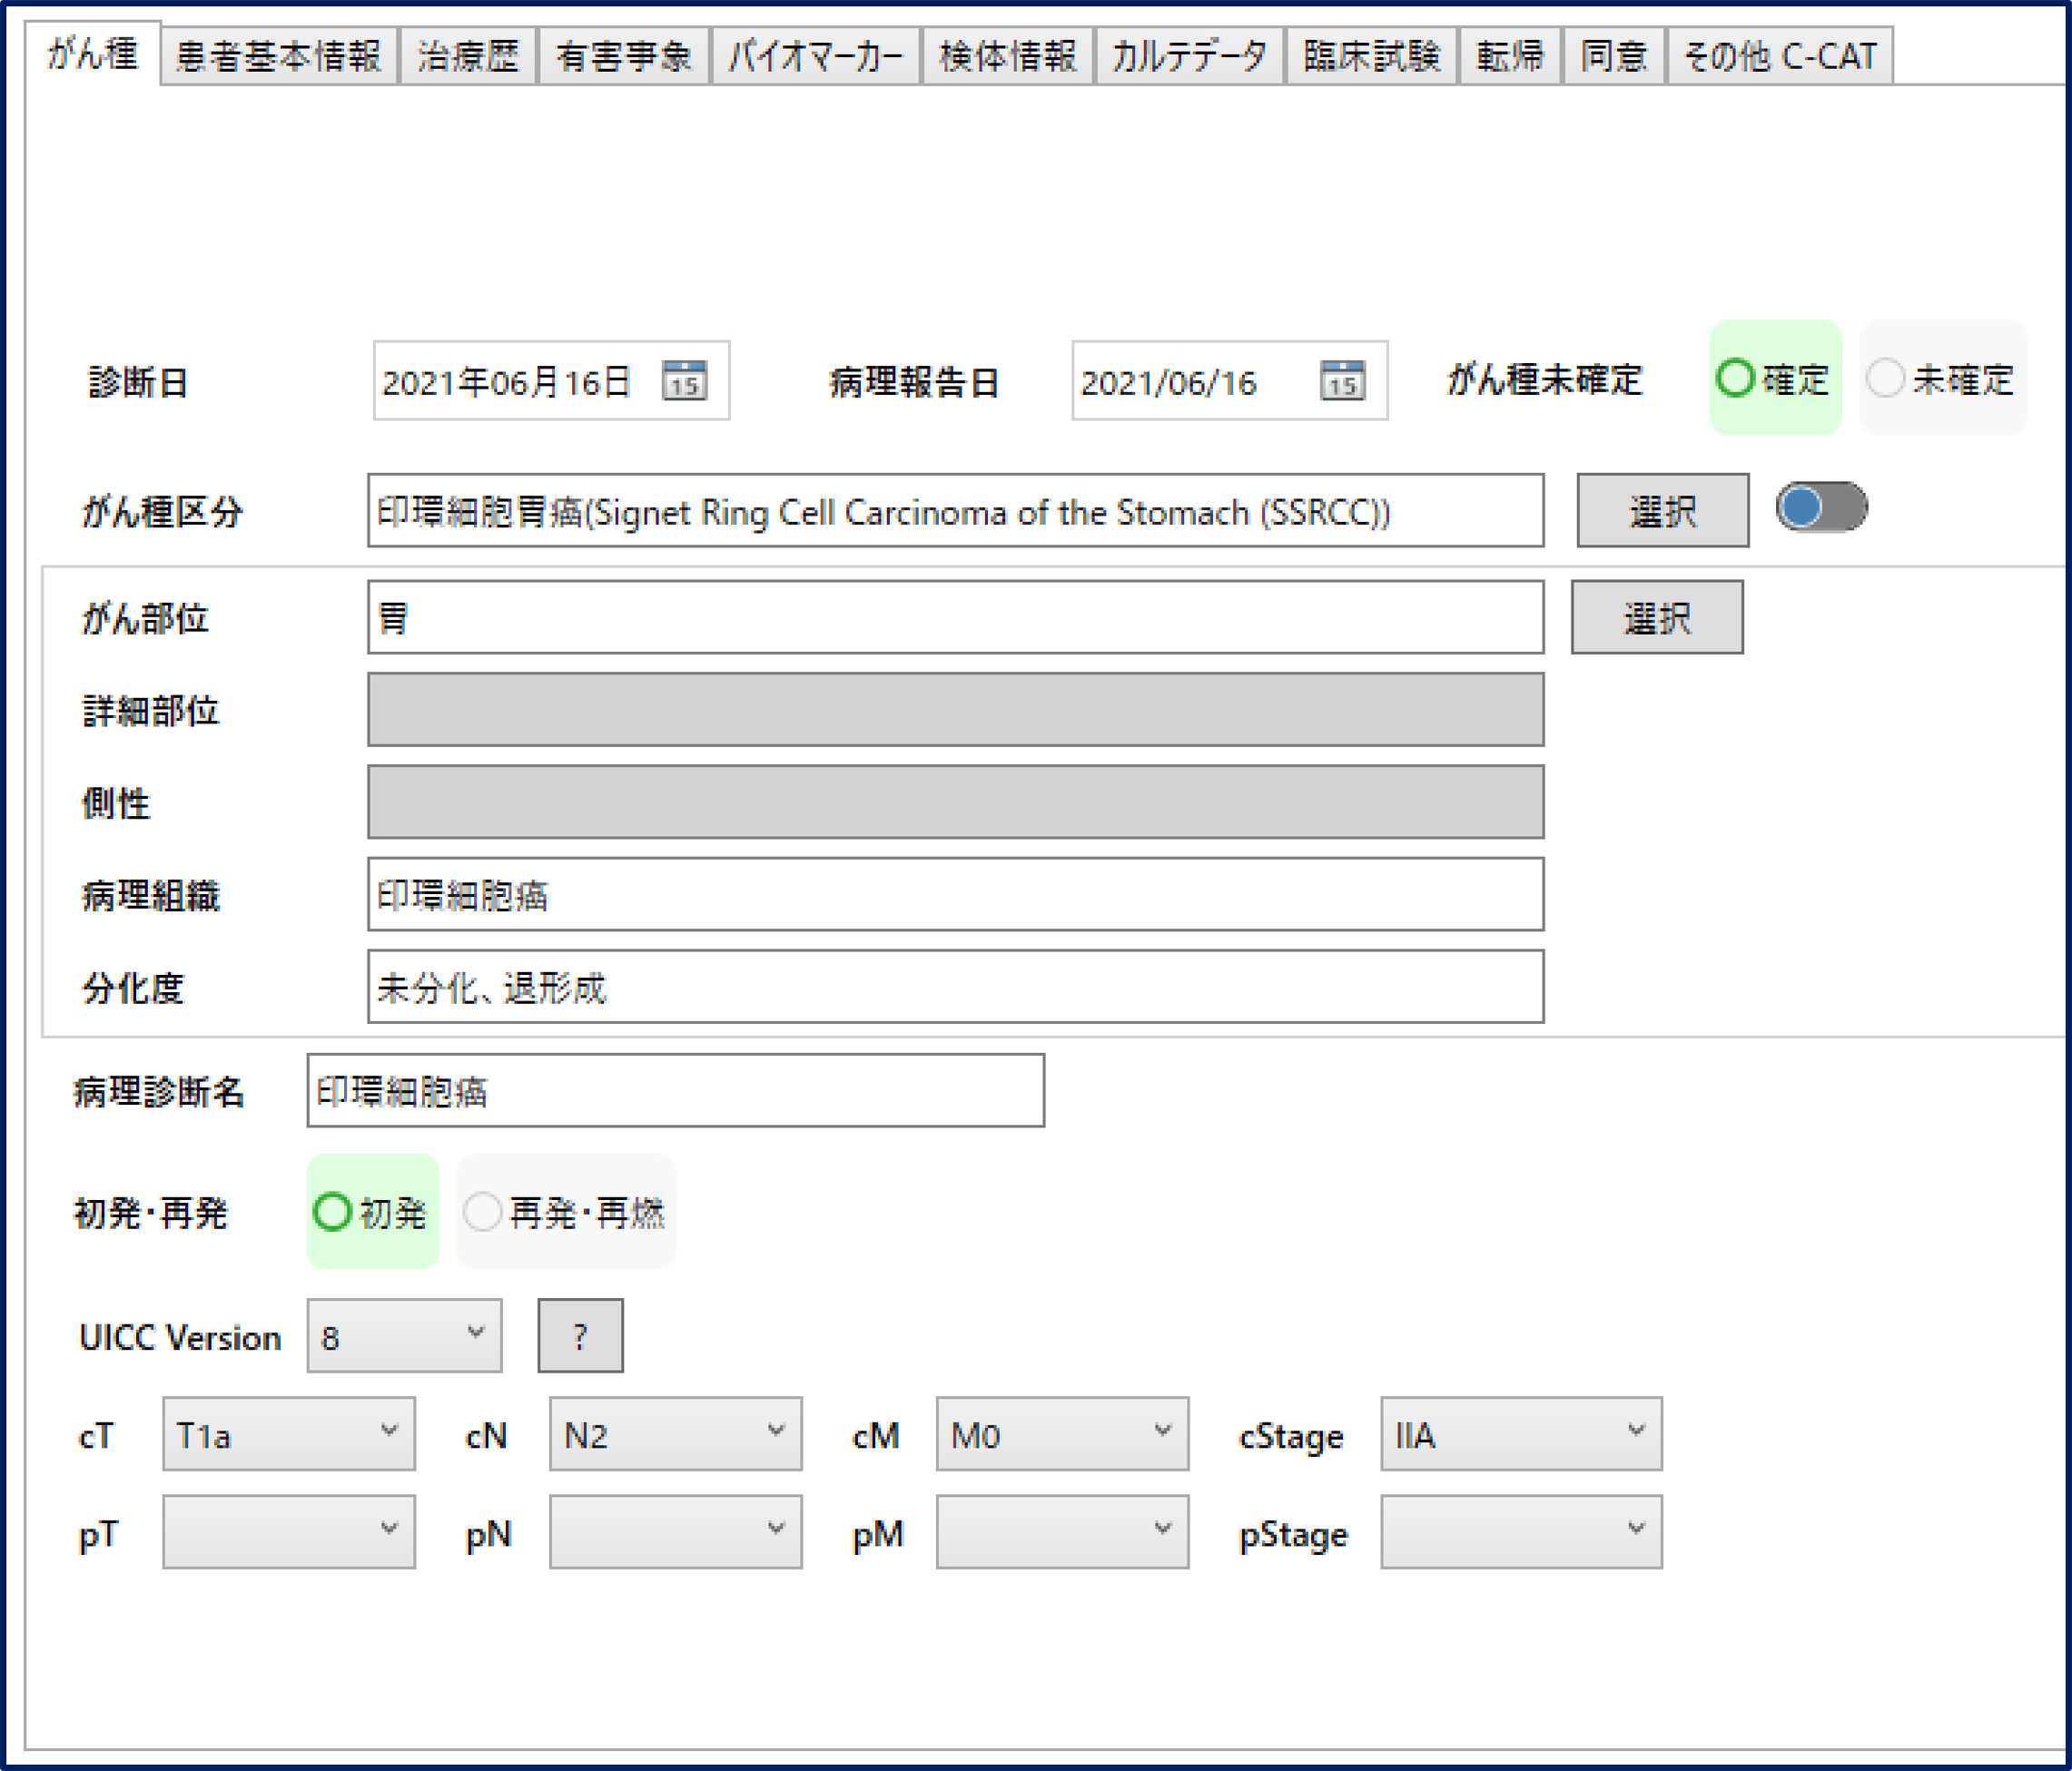Open the カルテデータ tab
2072x1771 pixels.
tap(1189, 56)
